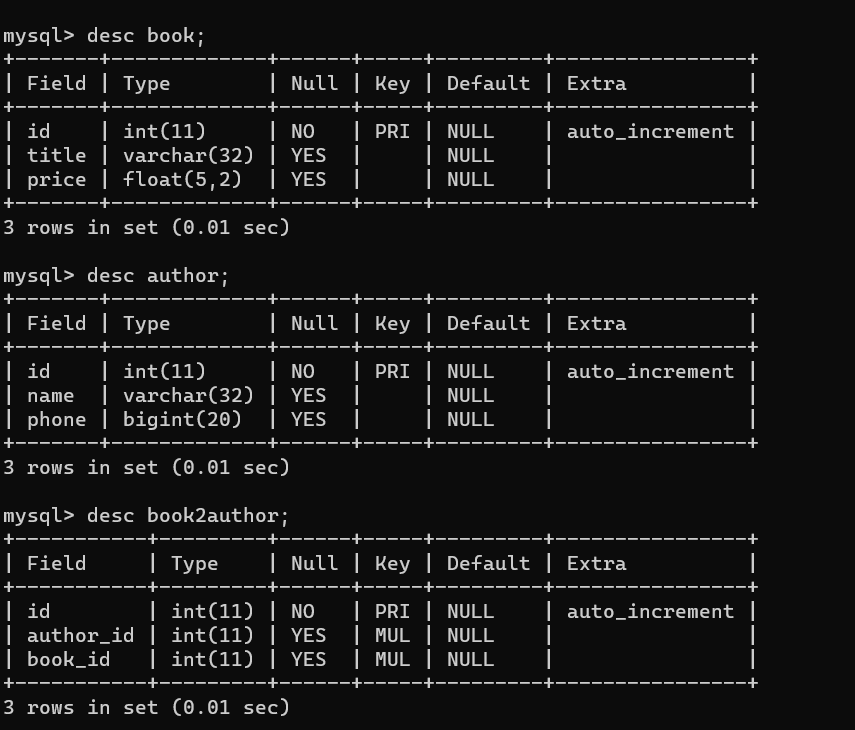Select 'author_id' field in book2author table
This screenshot has width=855, height=730.
coord(81,636)
